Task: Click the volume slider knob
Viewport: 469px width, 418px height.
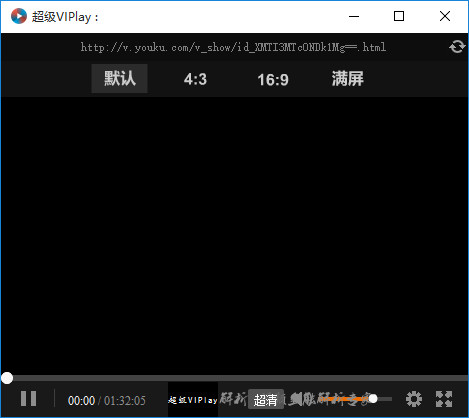Action: (373, 398)
